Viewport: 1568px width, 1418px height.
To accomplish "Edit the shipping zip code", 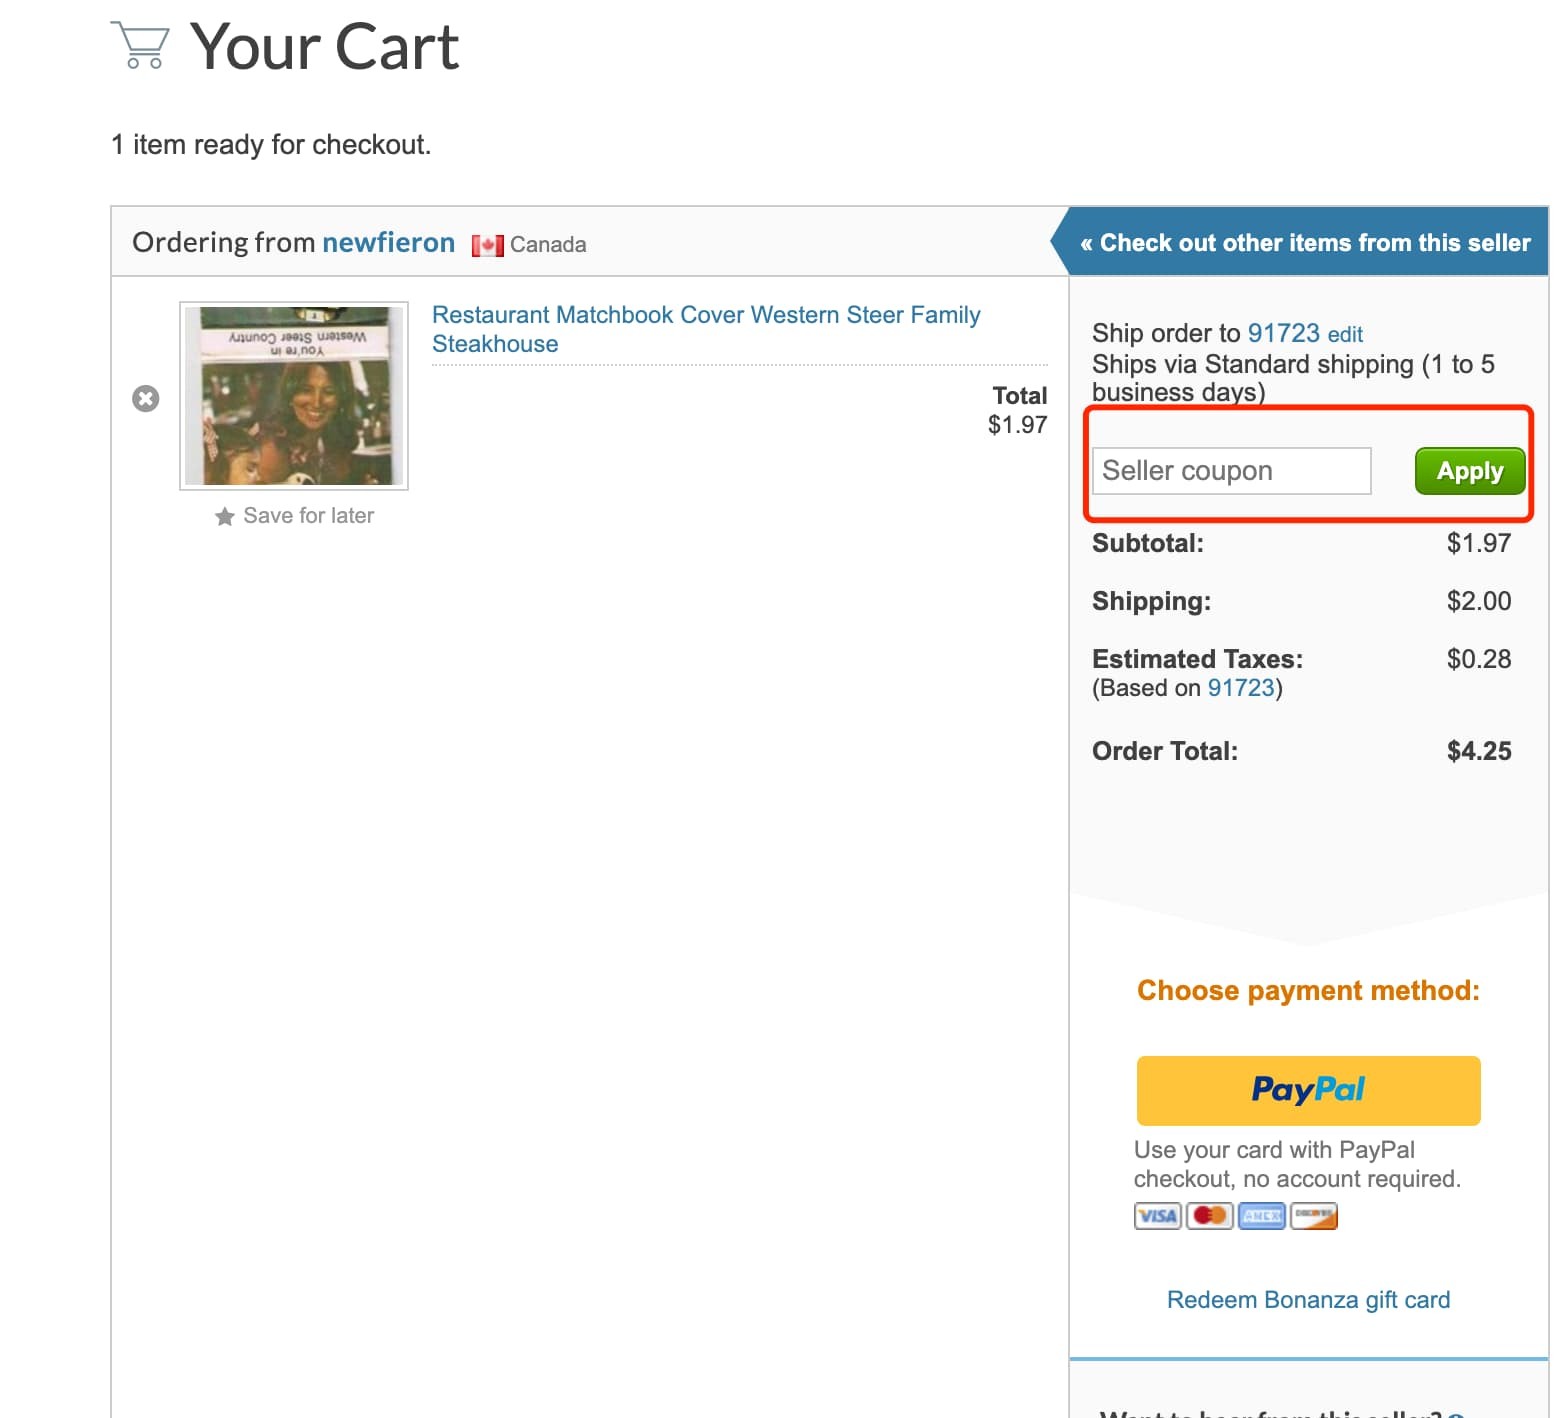I will point(1345,334).
